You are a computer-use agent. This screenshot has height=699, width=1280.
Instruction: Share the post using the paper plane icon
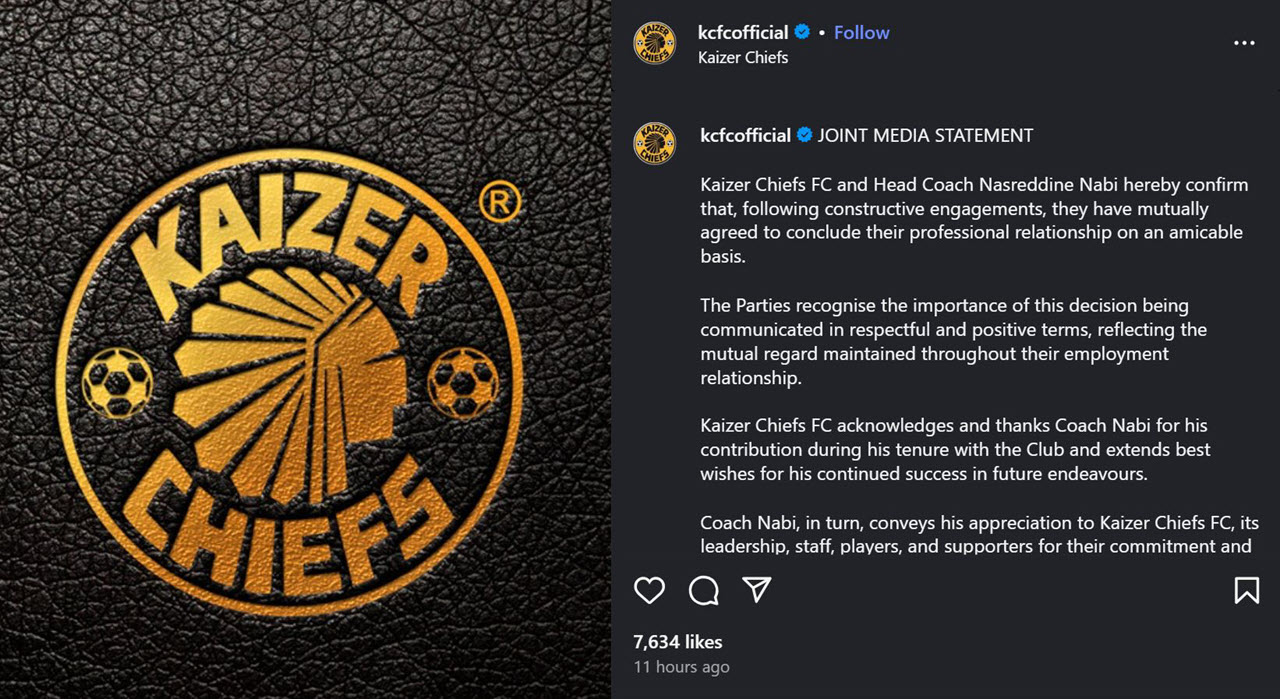point(757,590)
